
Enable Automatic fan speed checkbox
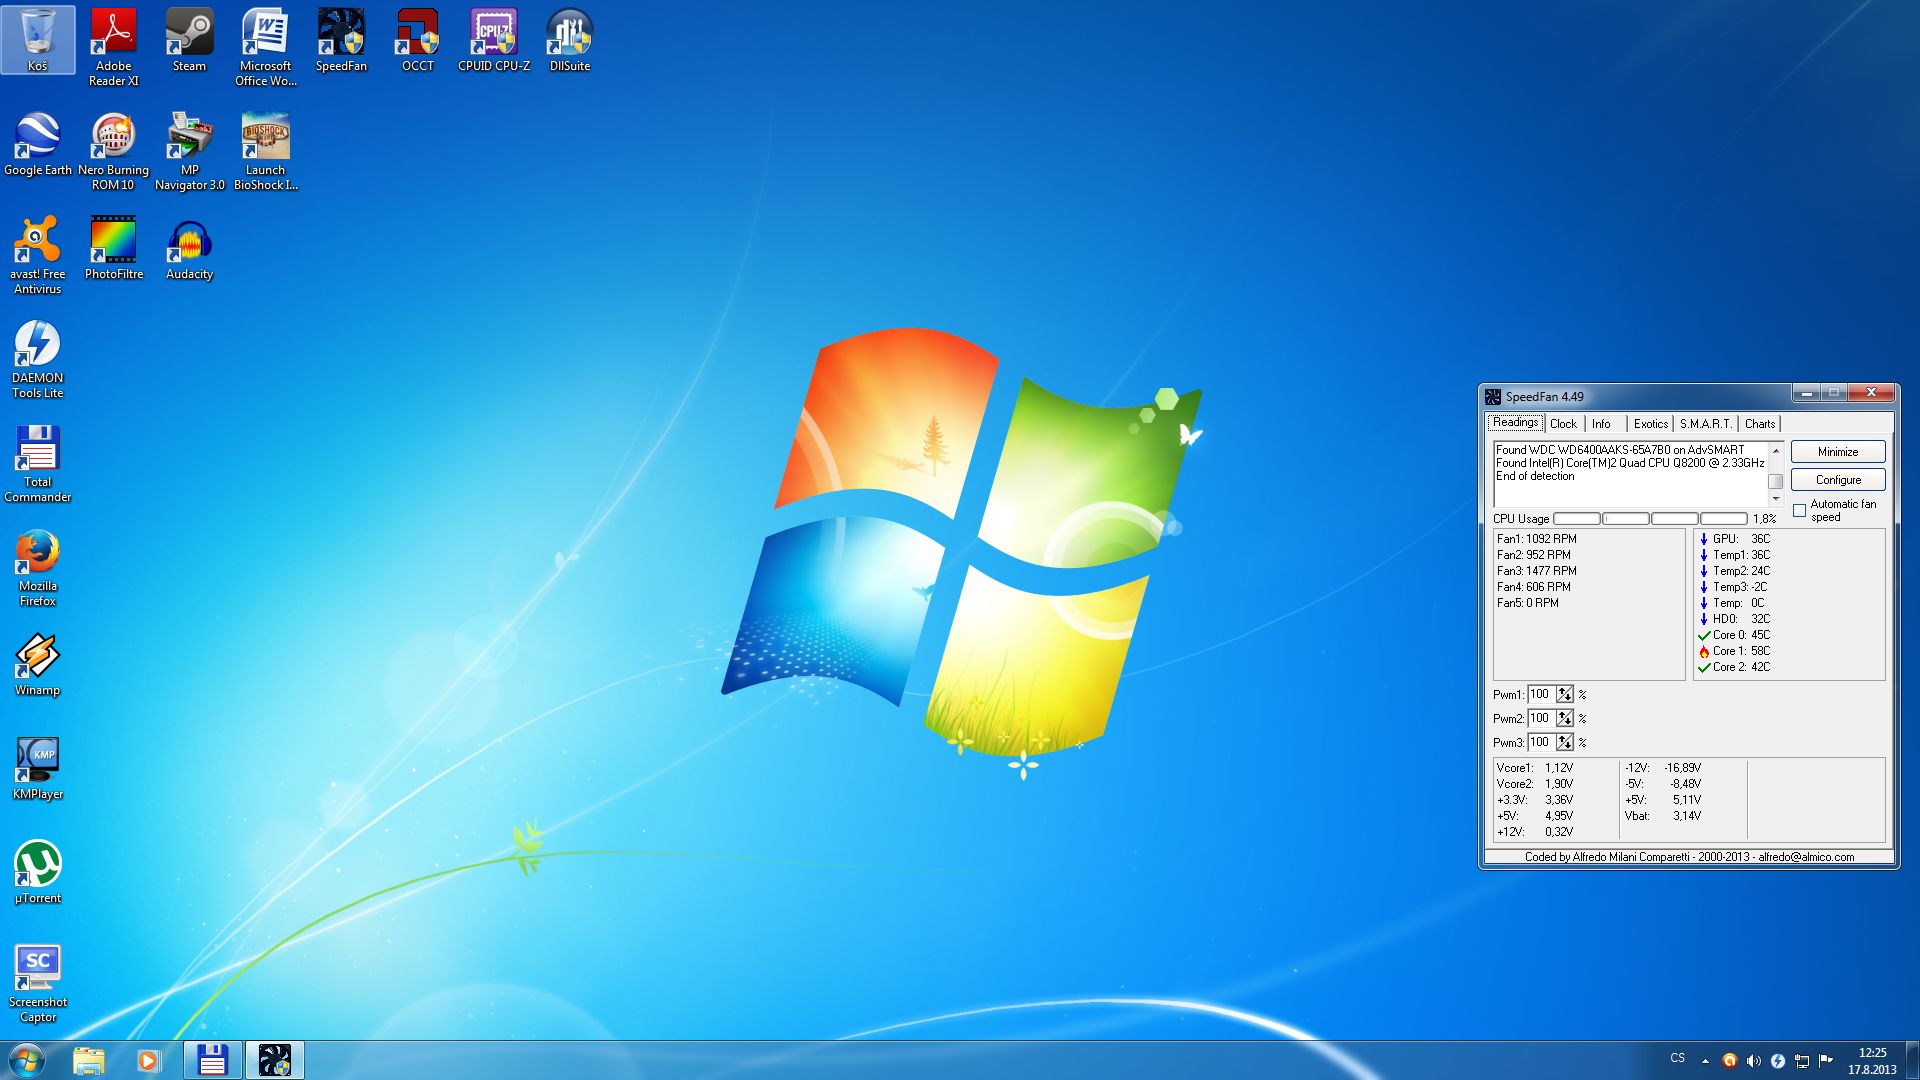tap(1800, 511)
